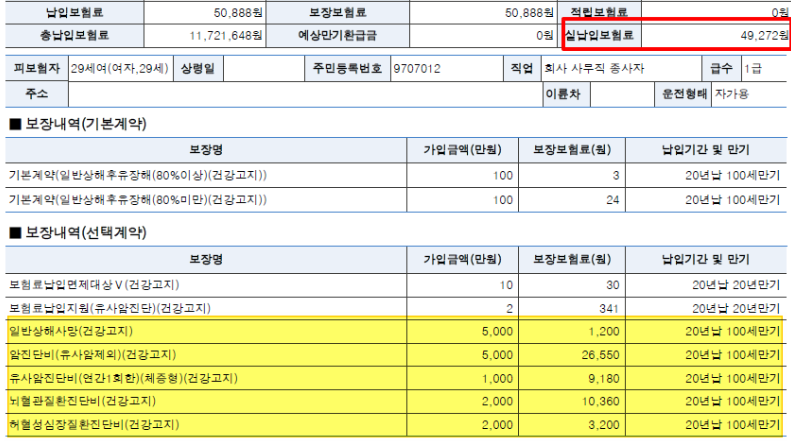The width and height of the screenshot is (791, 441).
Task: Click the 주소 label cell
Action: point(37,94)
